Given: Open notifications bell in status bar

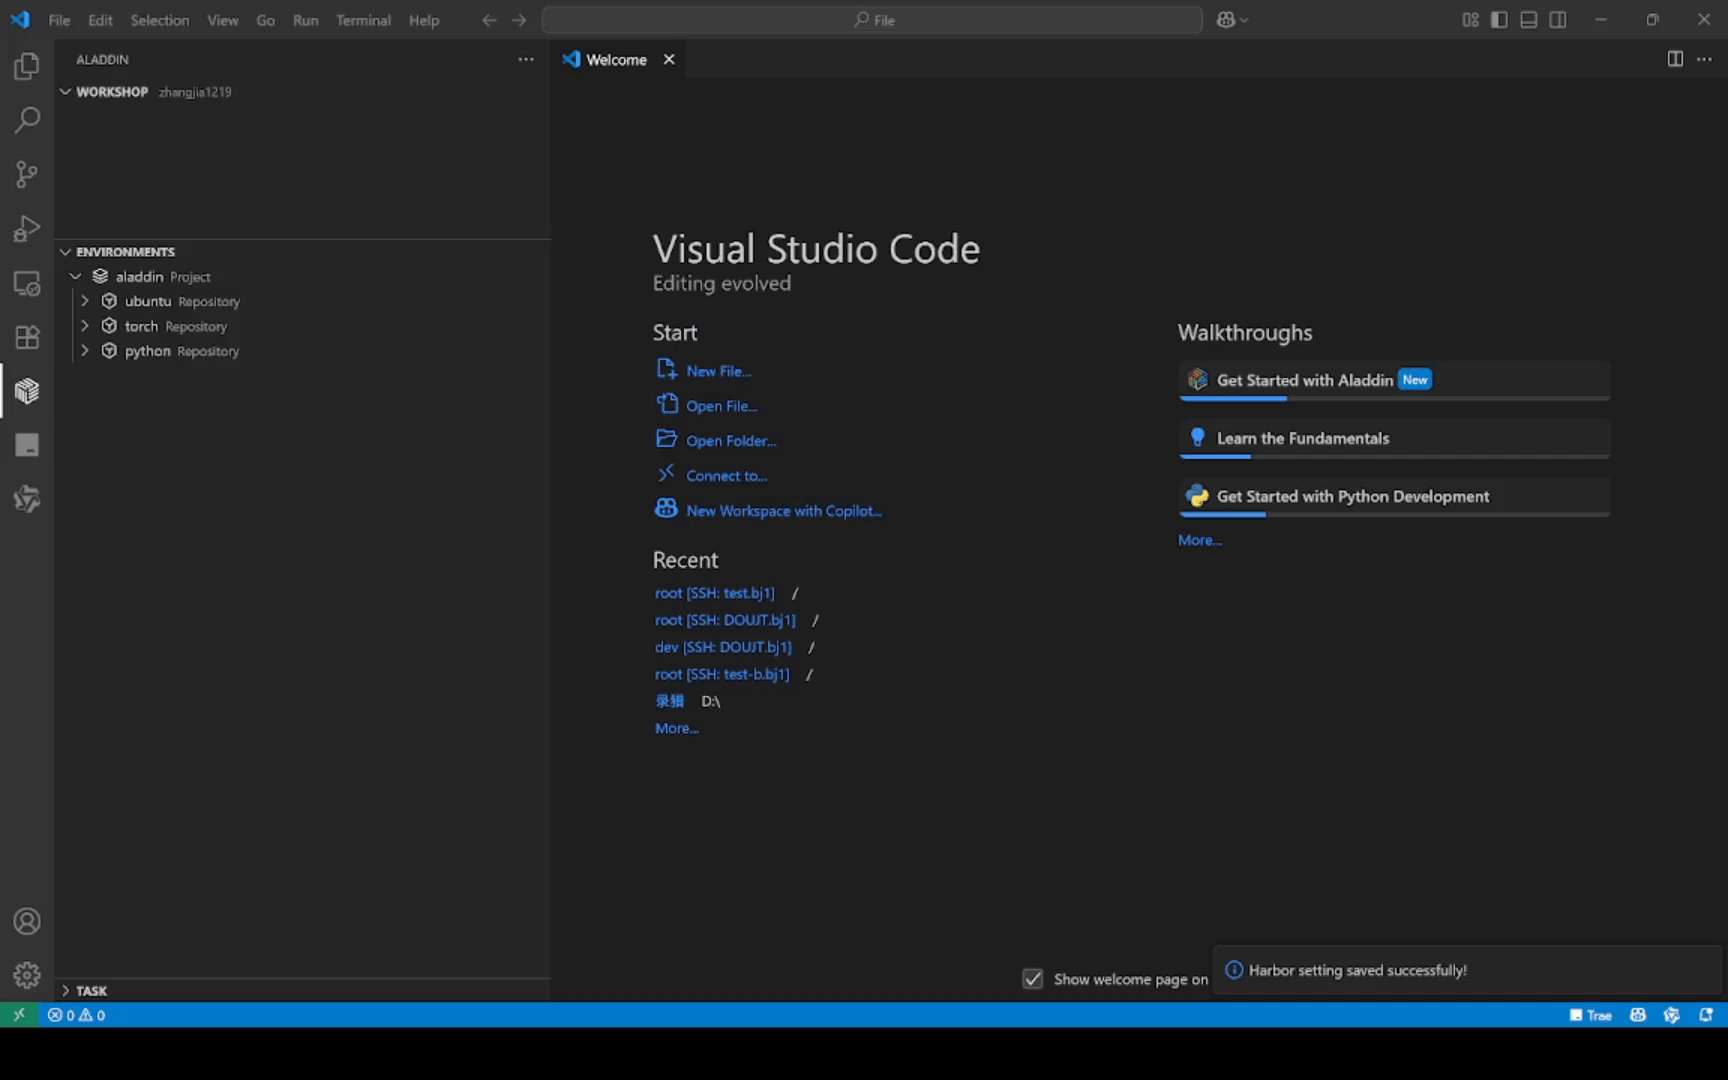Looking at the screenshot, I should pos(1706,1014).
